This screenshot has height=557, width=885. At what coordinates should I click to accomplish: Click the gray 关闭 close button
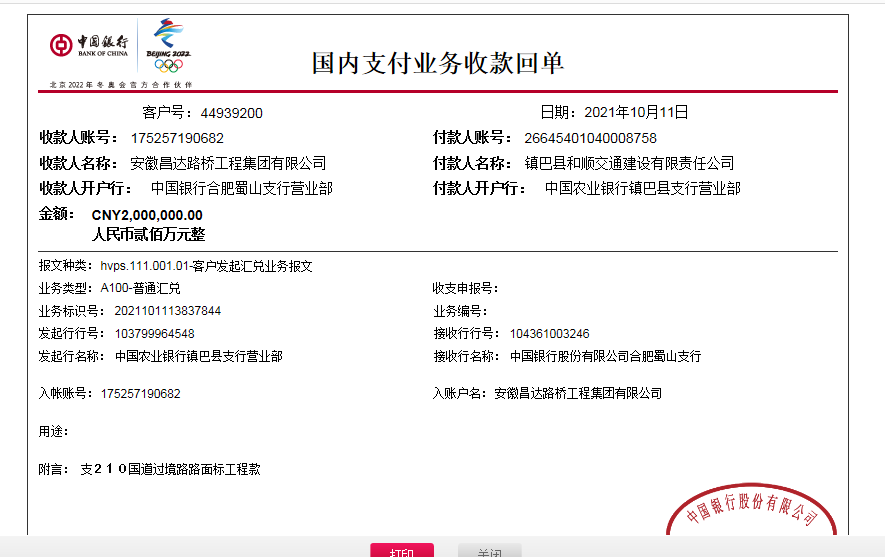[x=489, y=551]
